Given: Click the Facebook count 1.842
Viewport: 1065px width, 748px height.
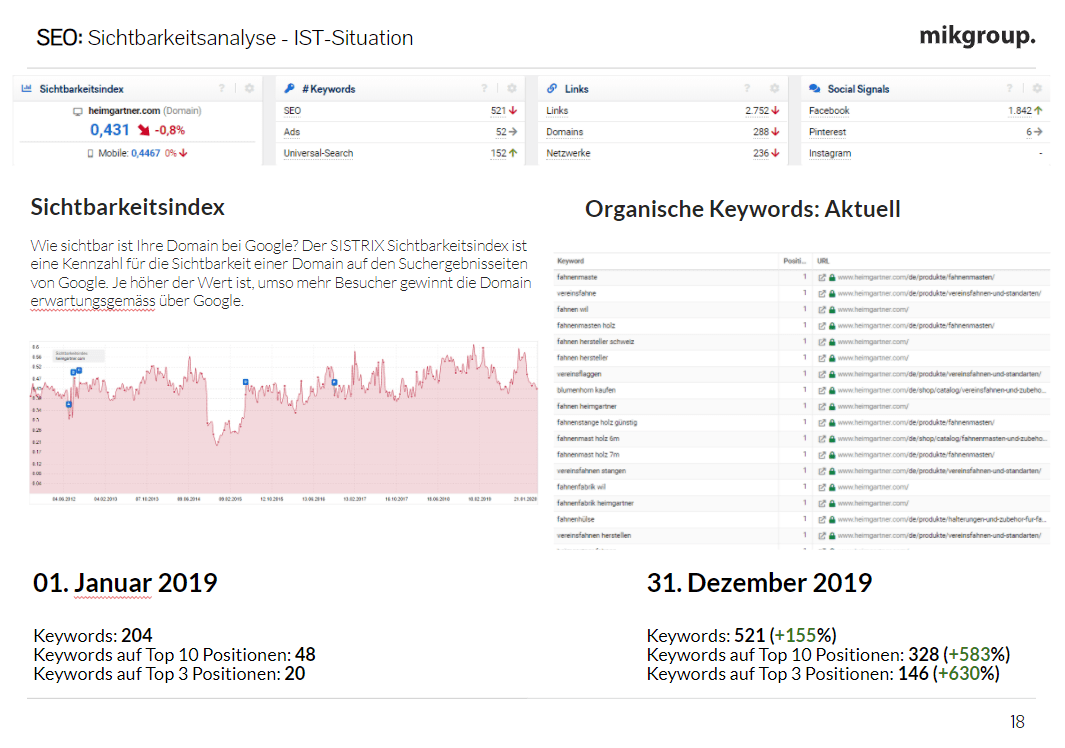Looking at the screenshot, I should 1019,111.
